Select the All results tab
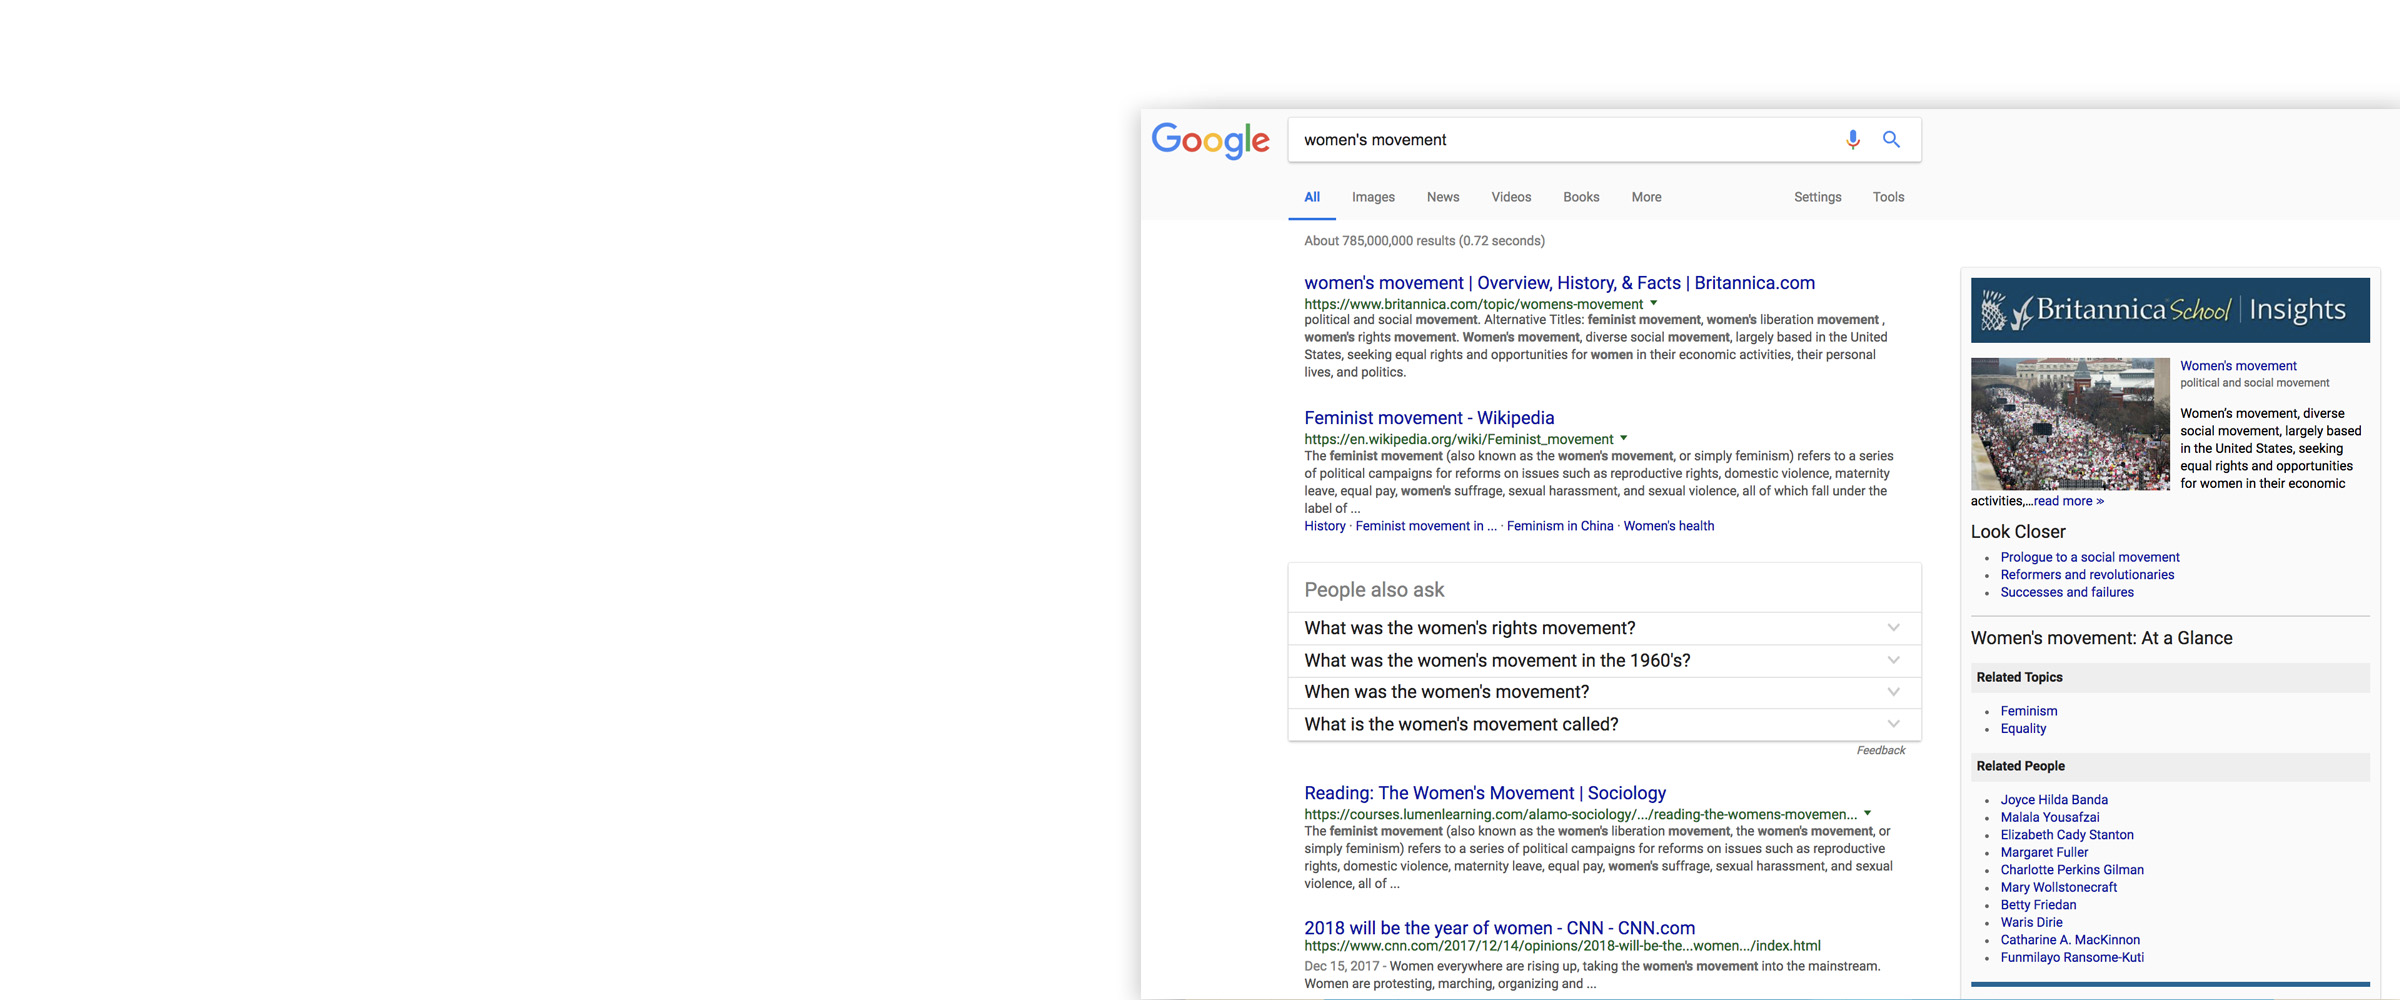The image size is (2400, 1000). [x=1312, y=197]
